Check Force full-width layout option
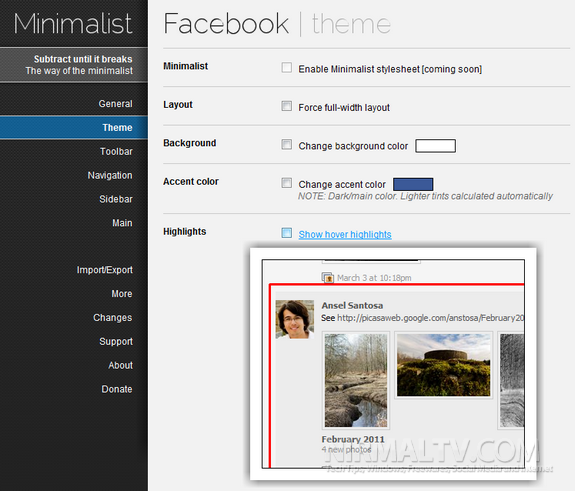This screenshot has width=575, height=491. coord(286,106)
